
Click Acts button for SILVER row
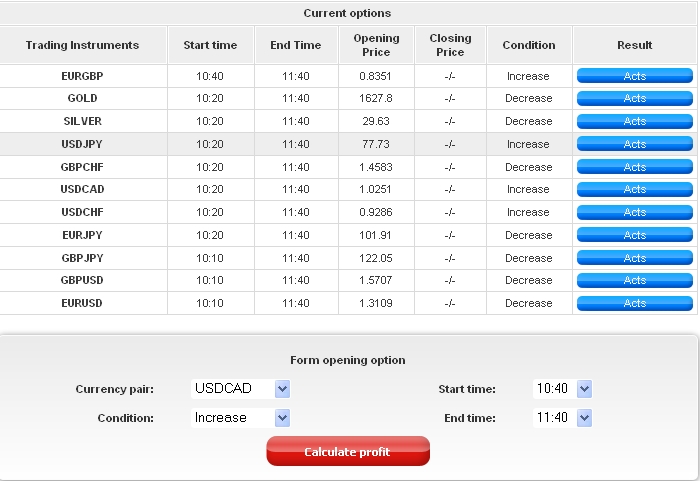pyautogui.click(x=635, y=122)
